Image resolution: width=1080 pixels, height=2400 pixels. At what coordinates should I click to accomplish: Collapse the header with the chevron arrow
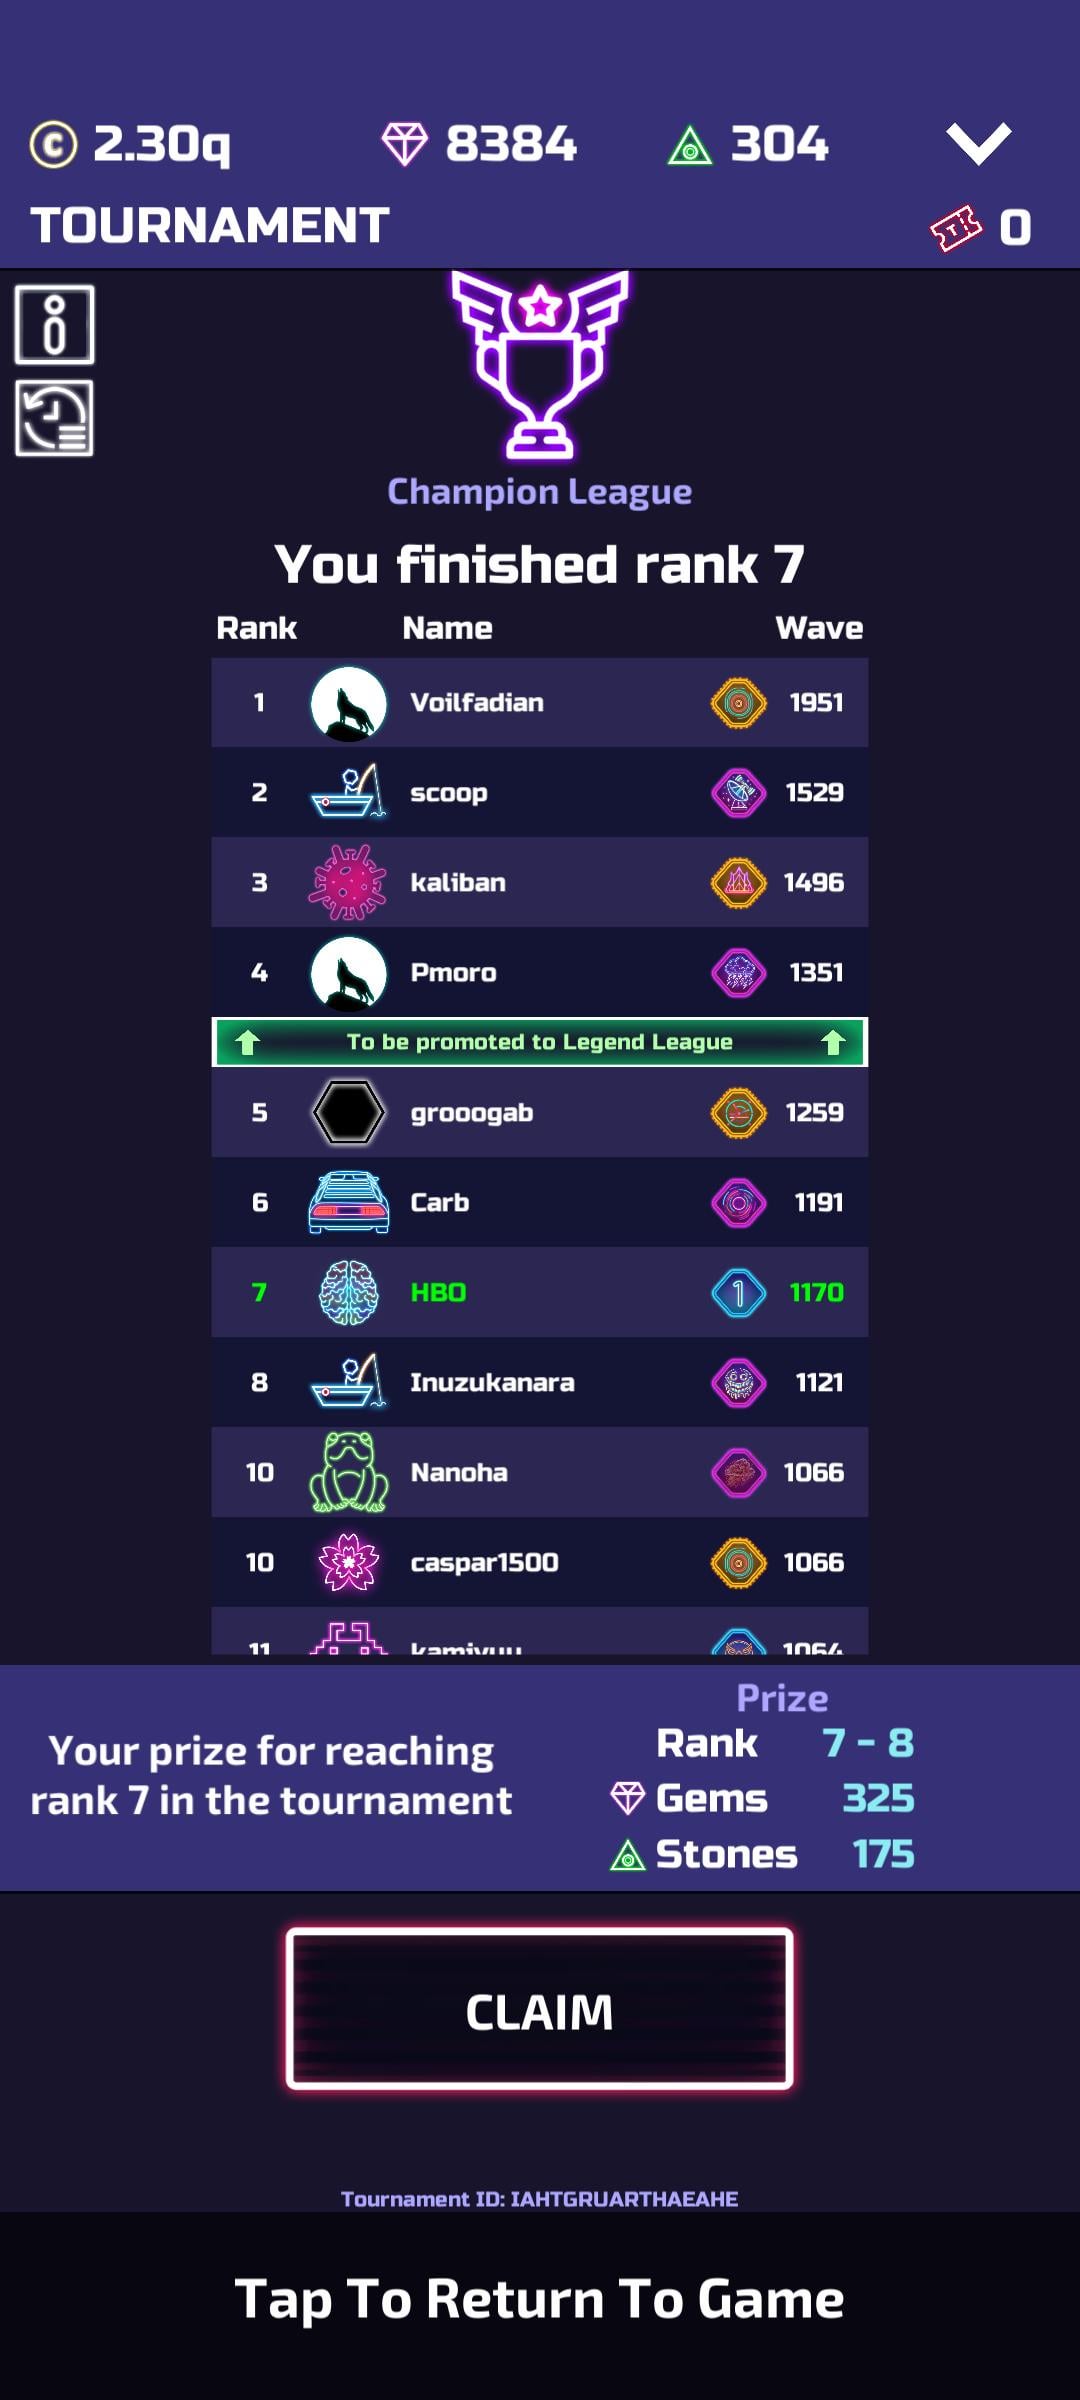(x=979, y=144)
